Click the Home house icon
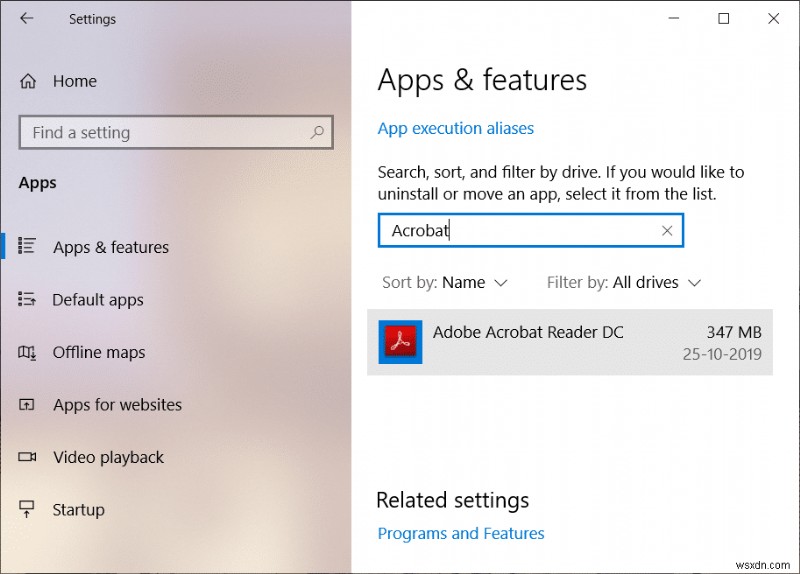Viewport: 800px width, 574px height. (x=28, y=81)
